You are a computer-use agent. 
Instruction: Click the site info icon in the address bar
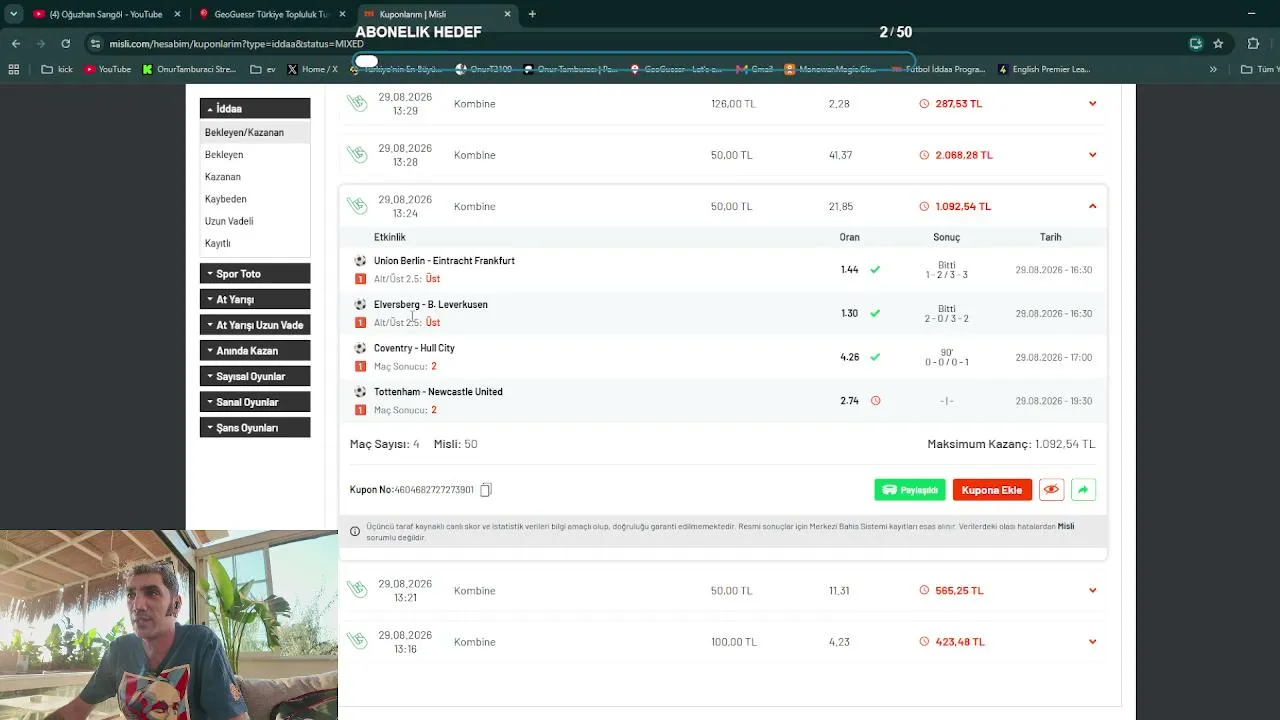pyautogui.click(x=95, y=44)
